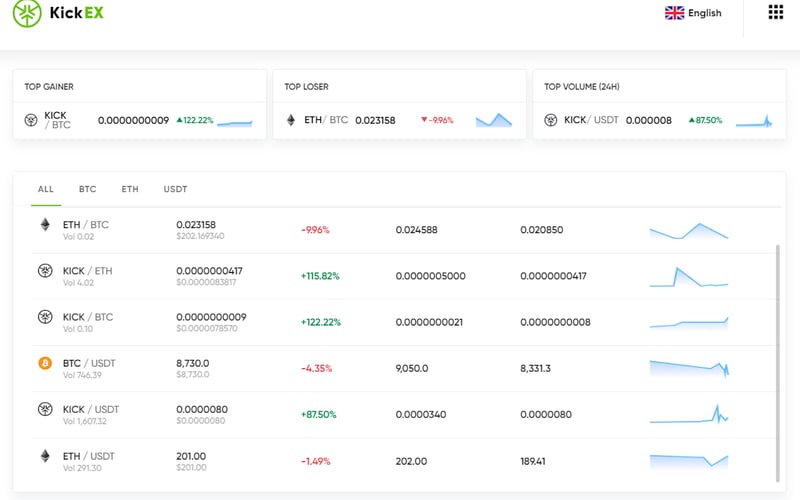Click the sparkline chart in KICK / BTC row

(x=689, y=322)
